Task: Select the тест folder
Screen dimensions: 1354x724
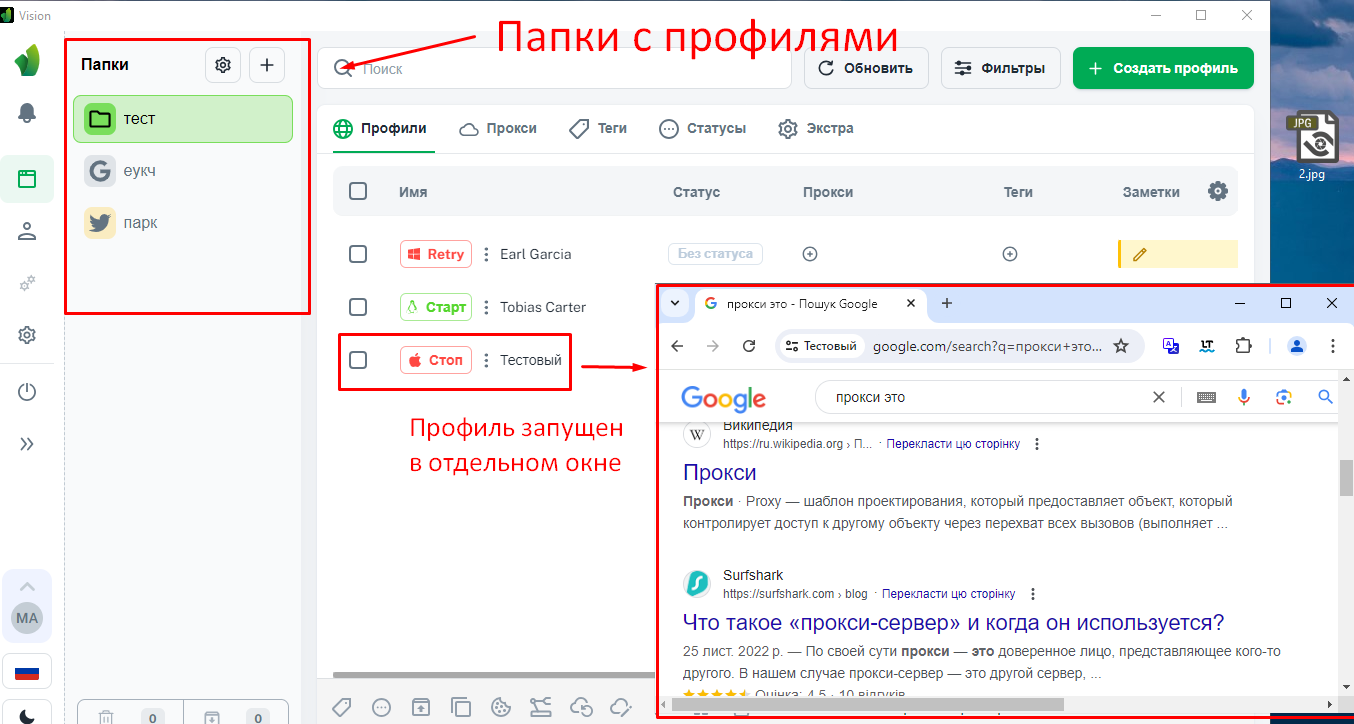Action: pos(183,119)
